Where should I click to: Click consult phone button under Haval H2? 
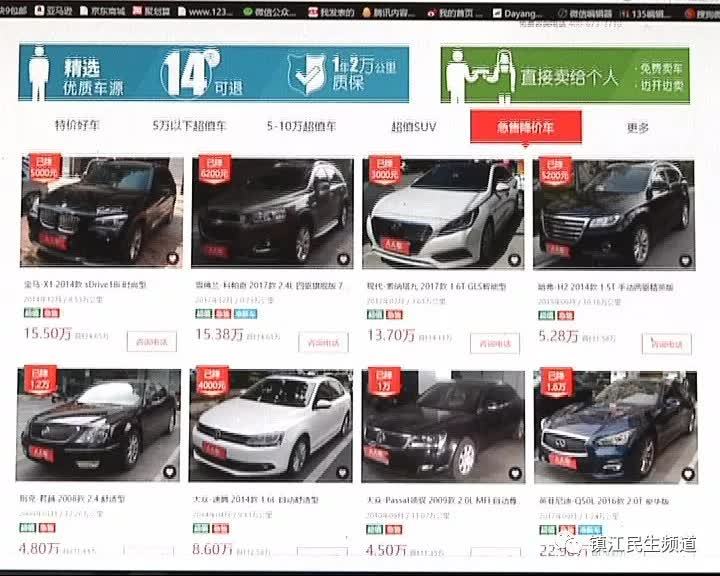[666, 344]
